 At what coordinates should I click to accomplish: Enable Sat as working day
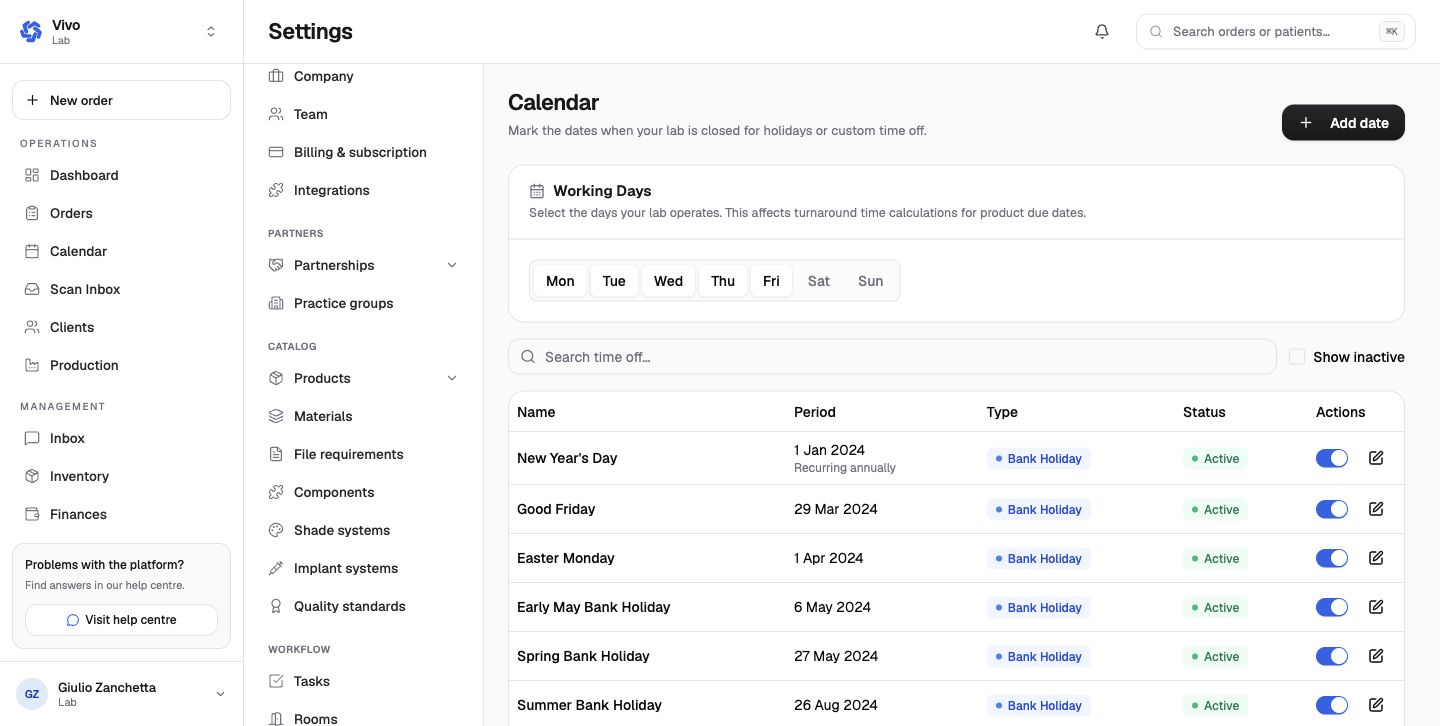[819, 281]
